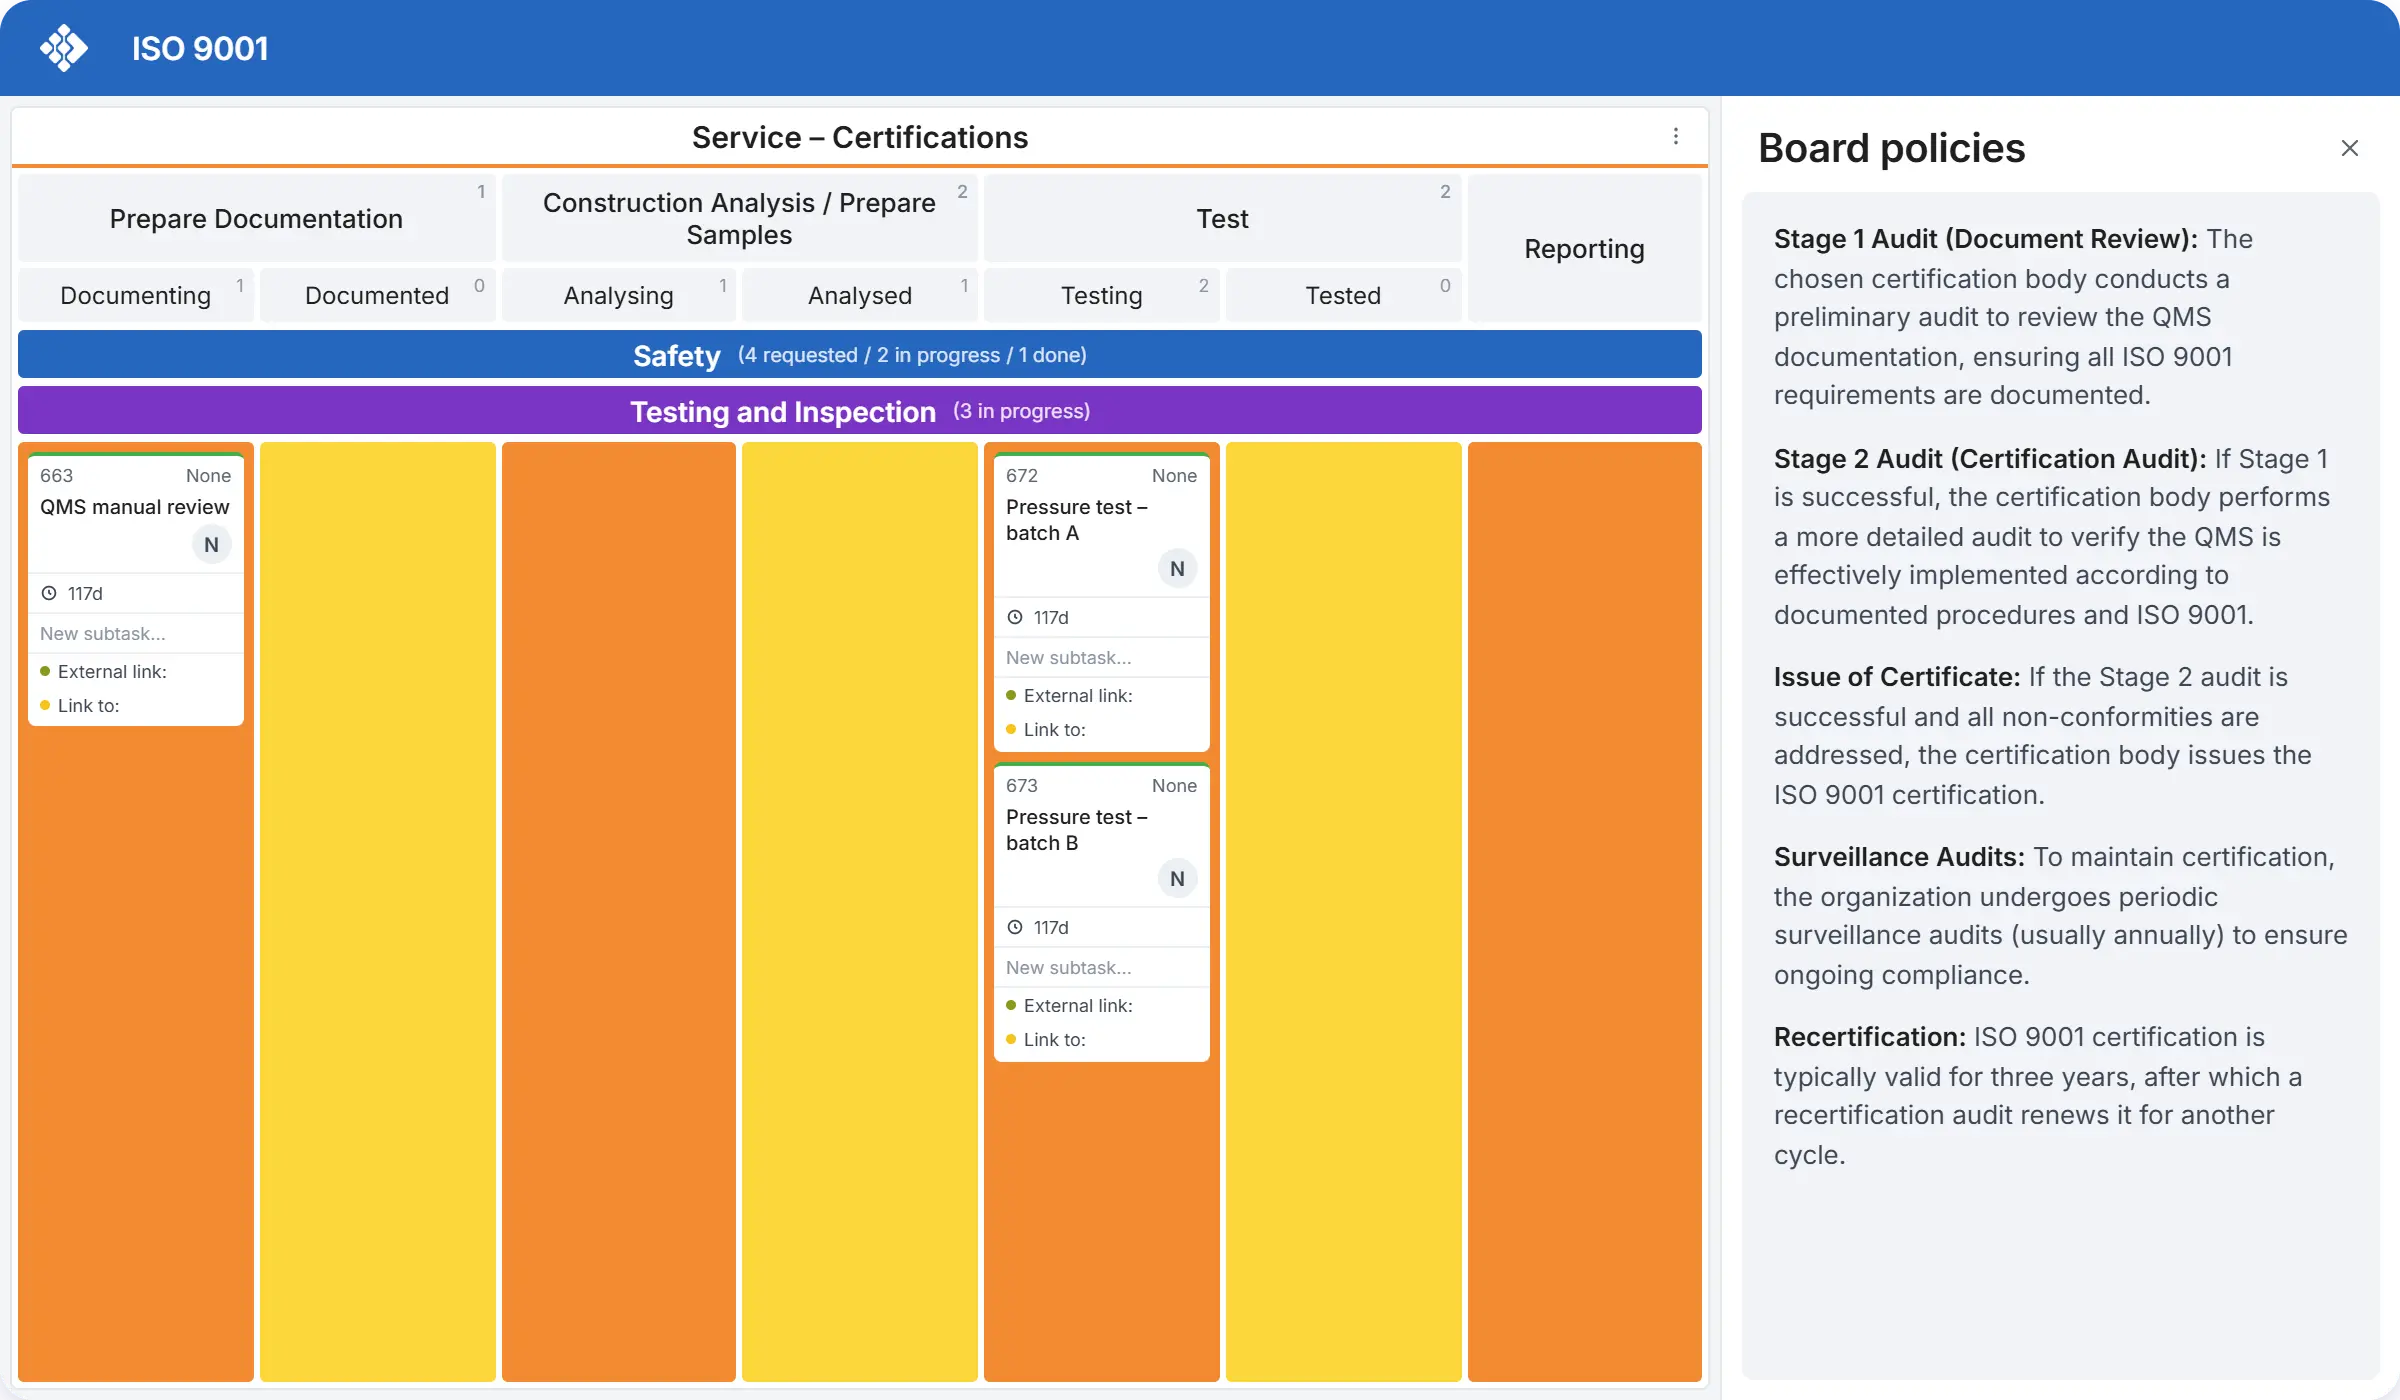Close the Board policies panel
The width and height of the screenshot is (2400, 1400).
tap(2350, 148)
